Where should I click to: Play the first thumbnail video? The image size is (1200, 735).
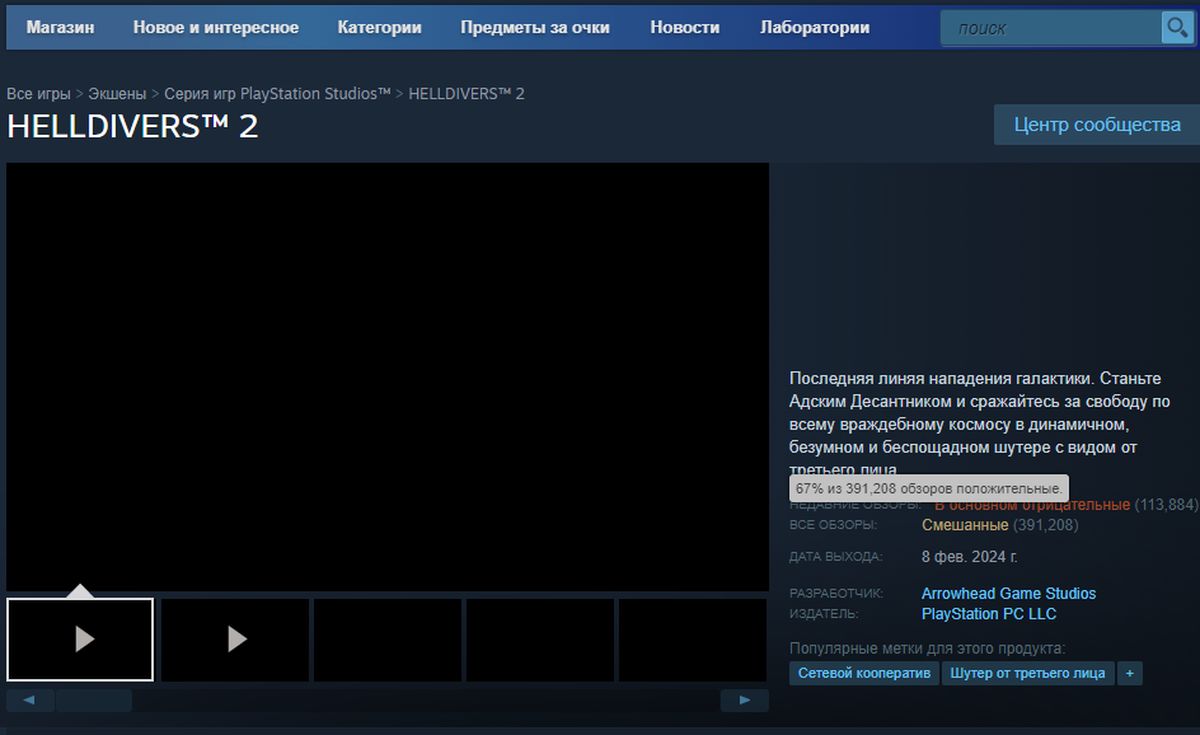80,640
